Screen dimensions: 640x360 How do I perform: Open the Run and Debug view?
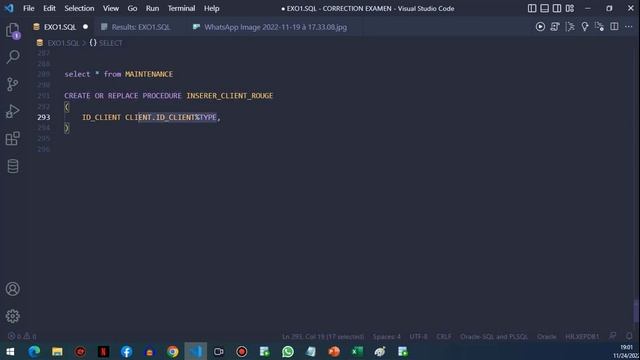13,111
